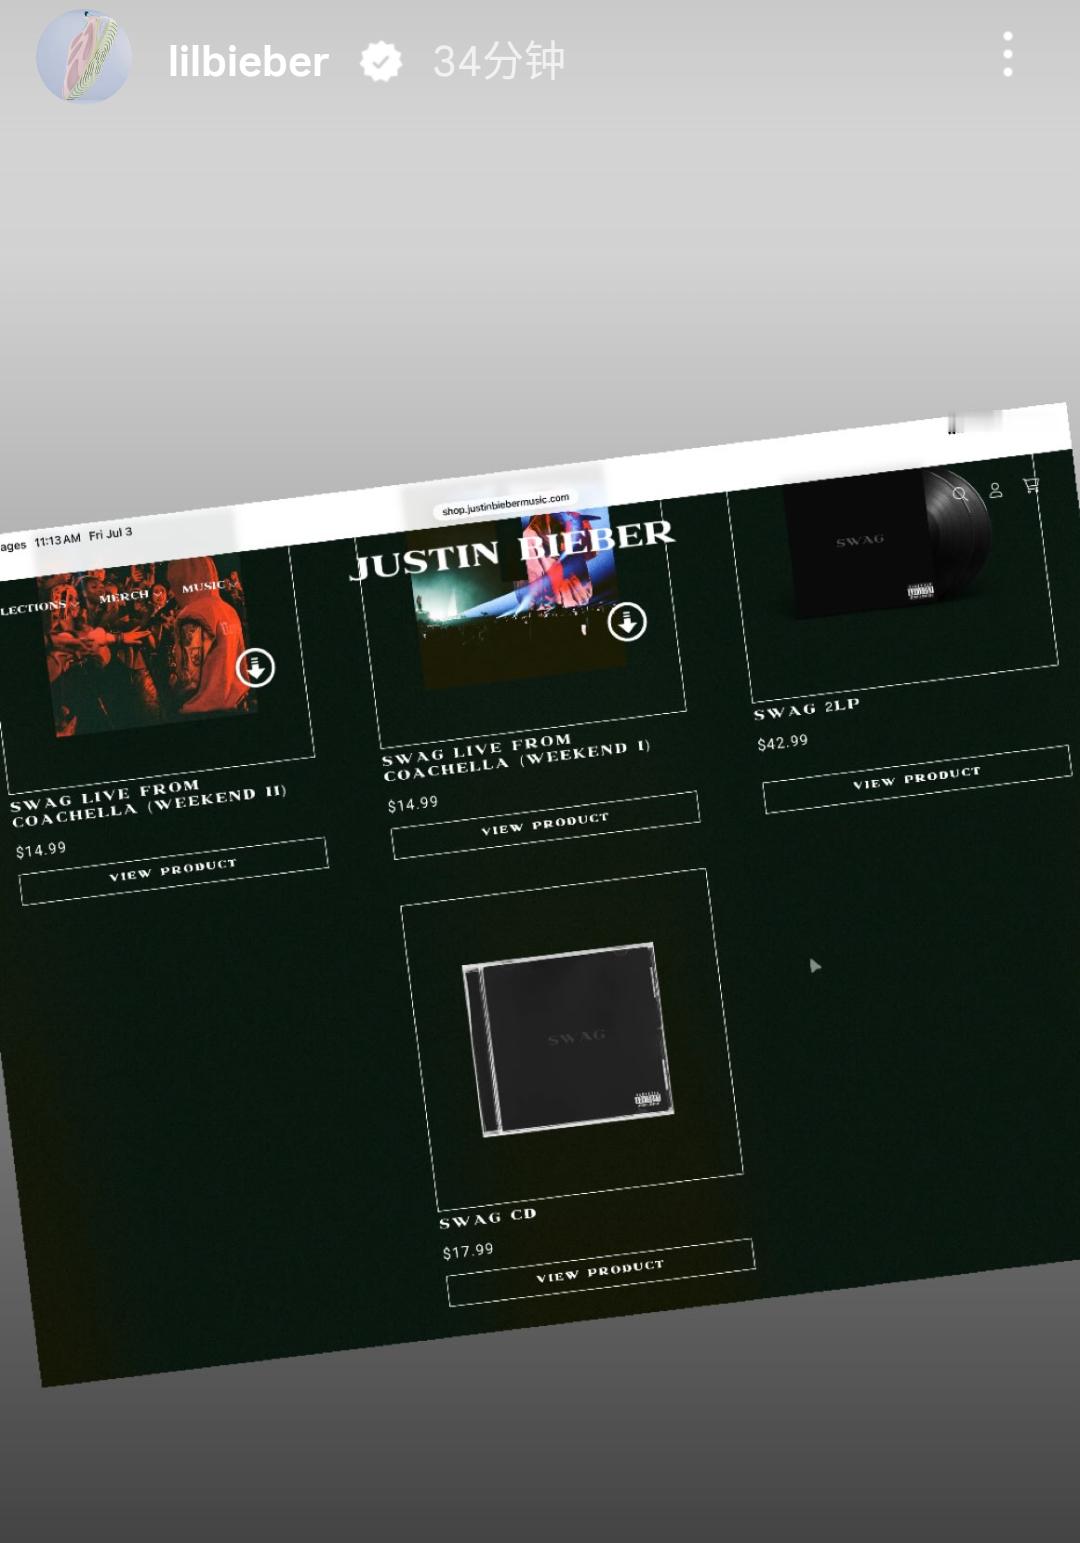Open the three-dot story options menu

click(x=1008, y=54)
